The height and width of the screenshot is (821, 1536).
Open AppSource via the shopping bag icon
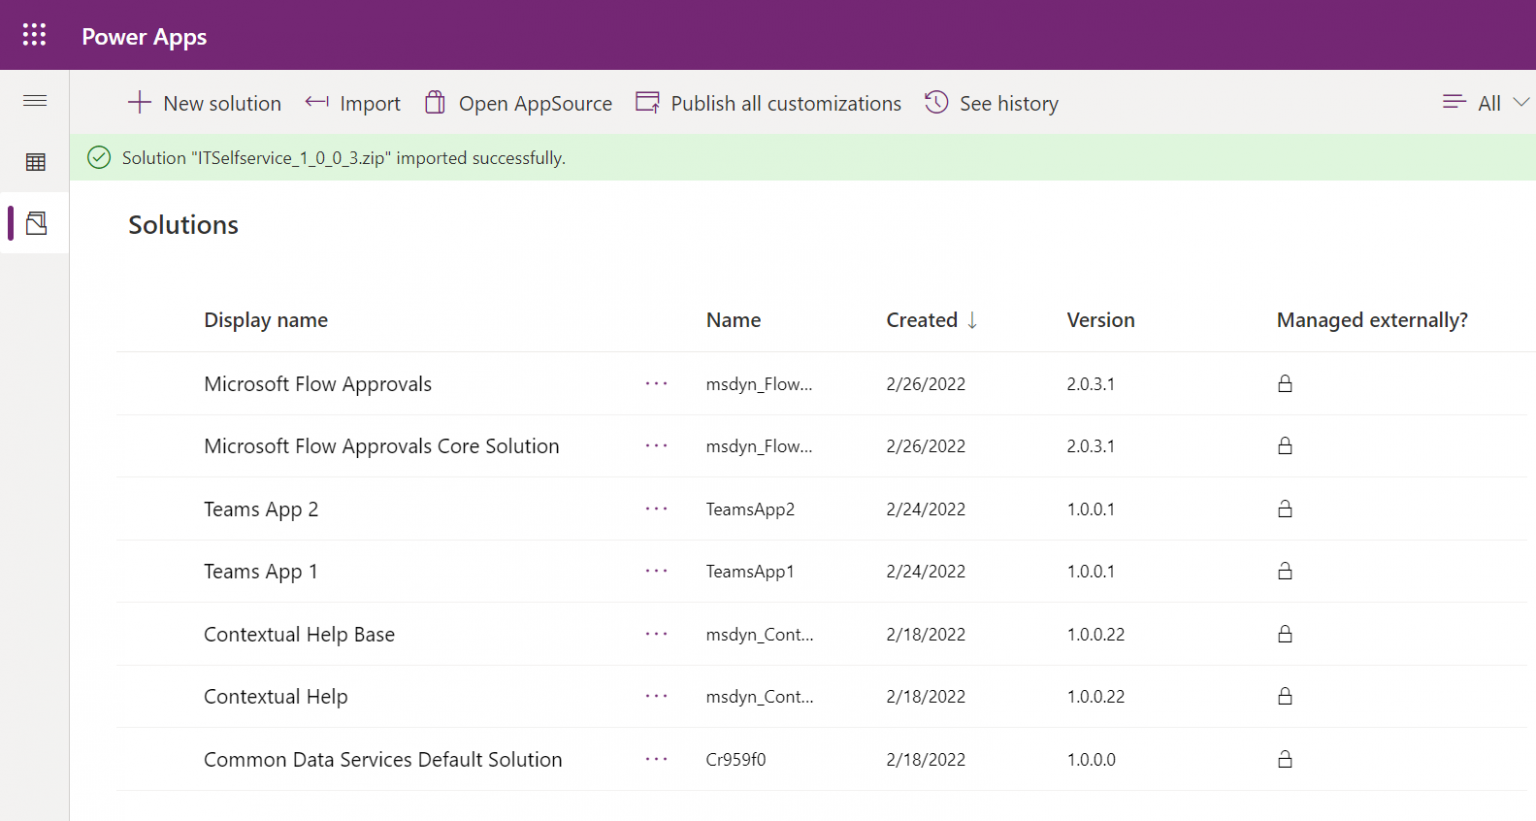[x=435, y=102]
